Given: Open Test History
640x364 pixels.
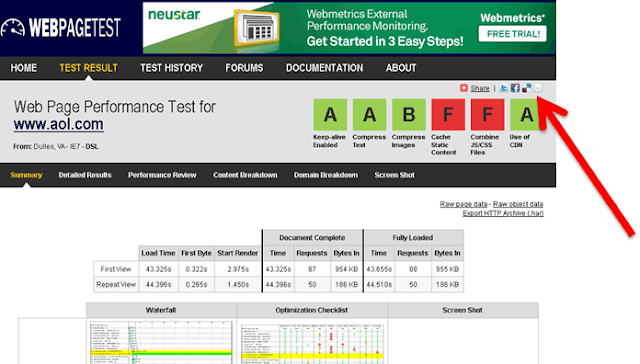Looking at the screenshot, I should 171,68.
